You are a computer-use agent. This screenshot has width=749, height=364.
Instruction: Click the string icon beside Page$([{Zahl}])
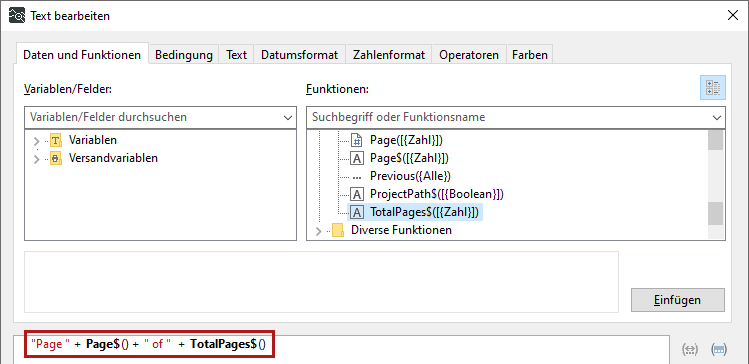357,158
